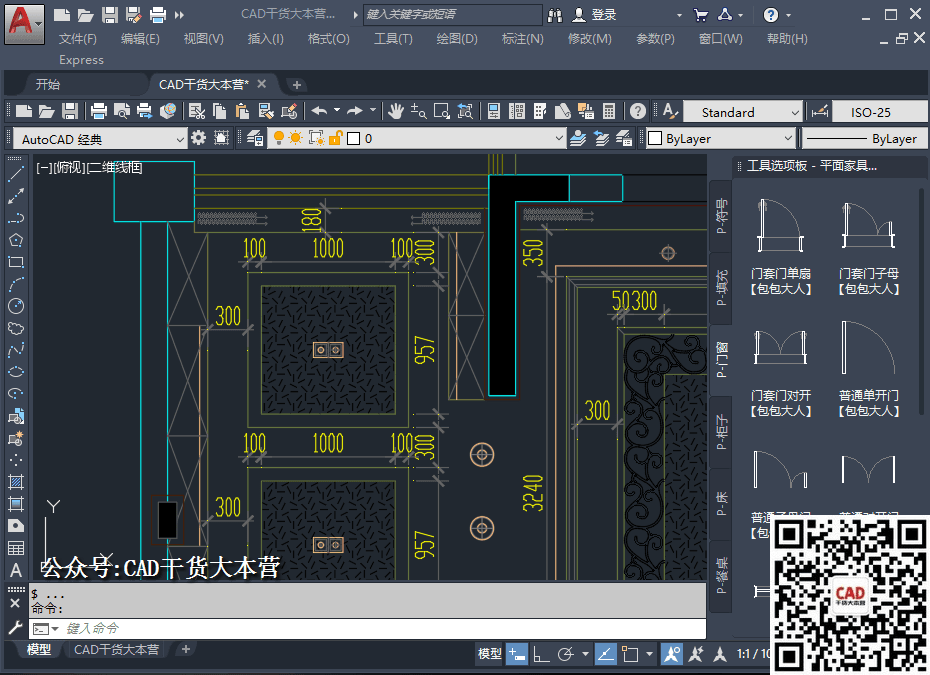This screenshot has height=675, width=930.
Task: Click the QuickCalc calculator icon
Action: coord(609,111)
